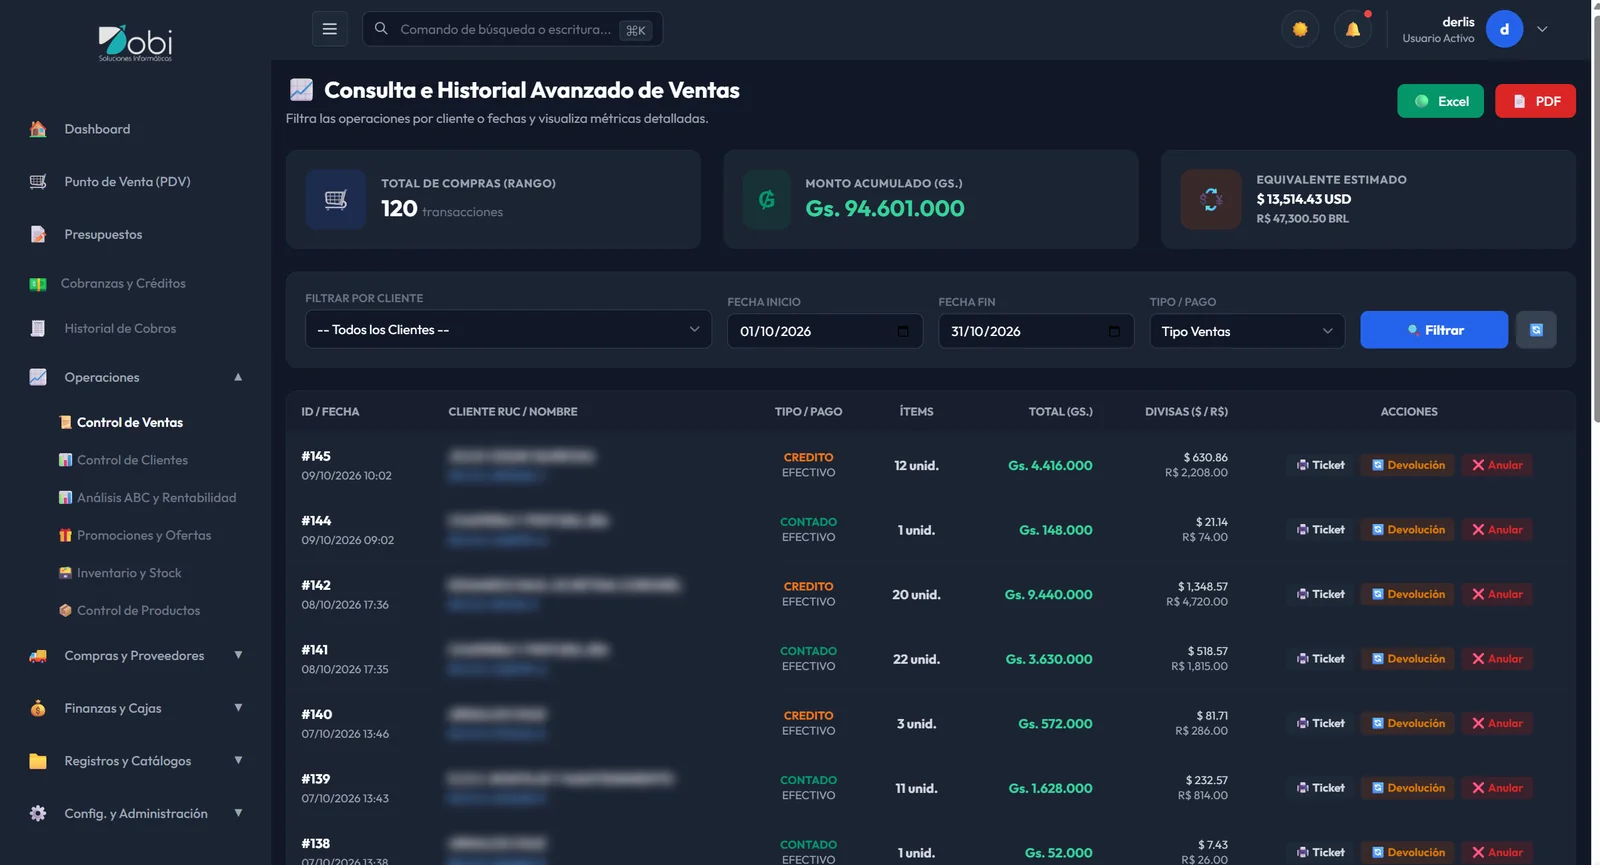The height and width of the screenshot is (865, 1600).
Task: Anular sale #141
Action: point(1497,659)
